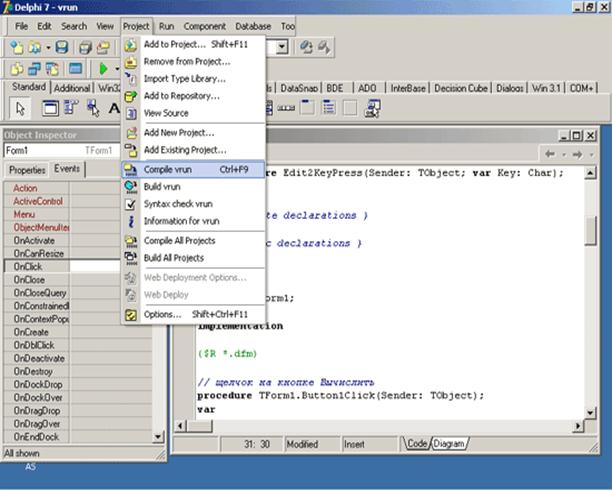Open the dropdown arrow next to Open icon
The image size is (612, 491).
click(48, 47)
